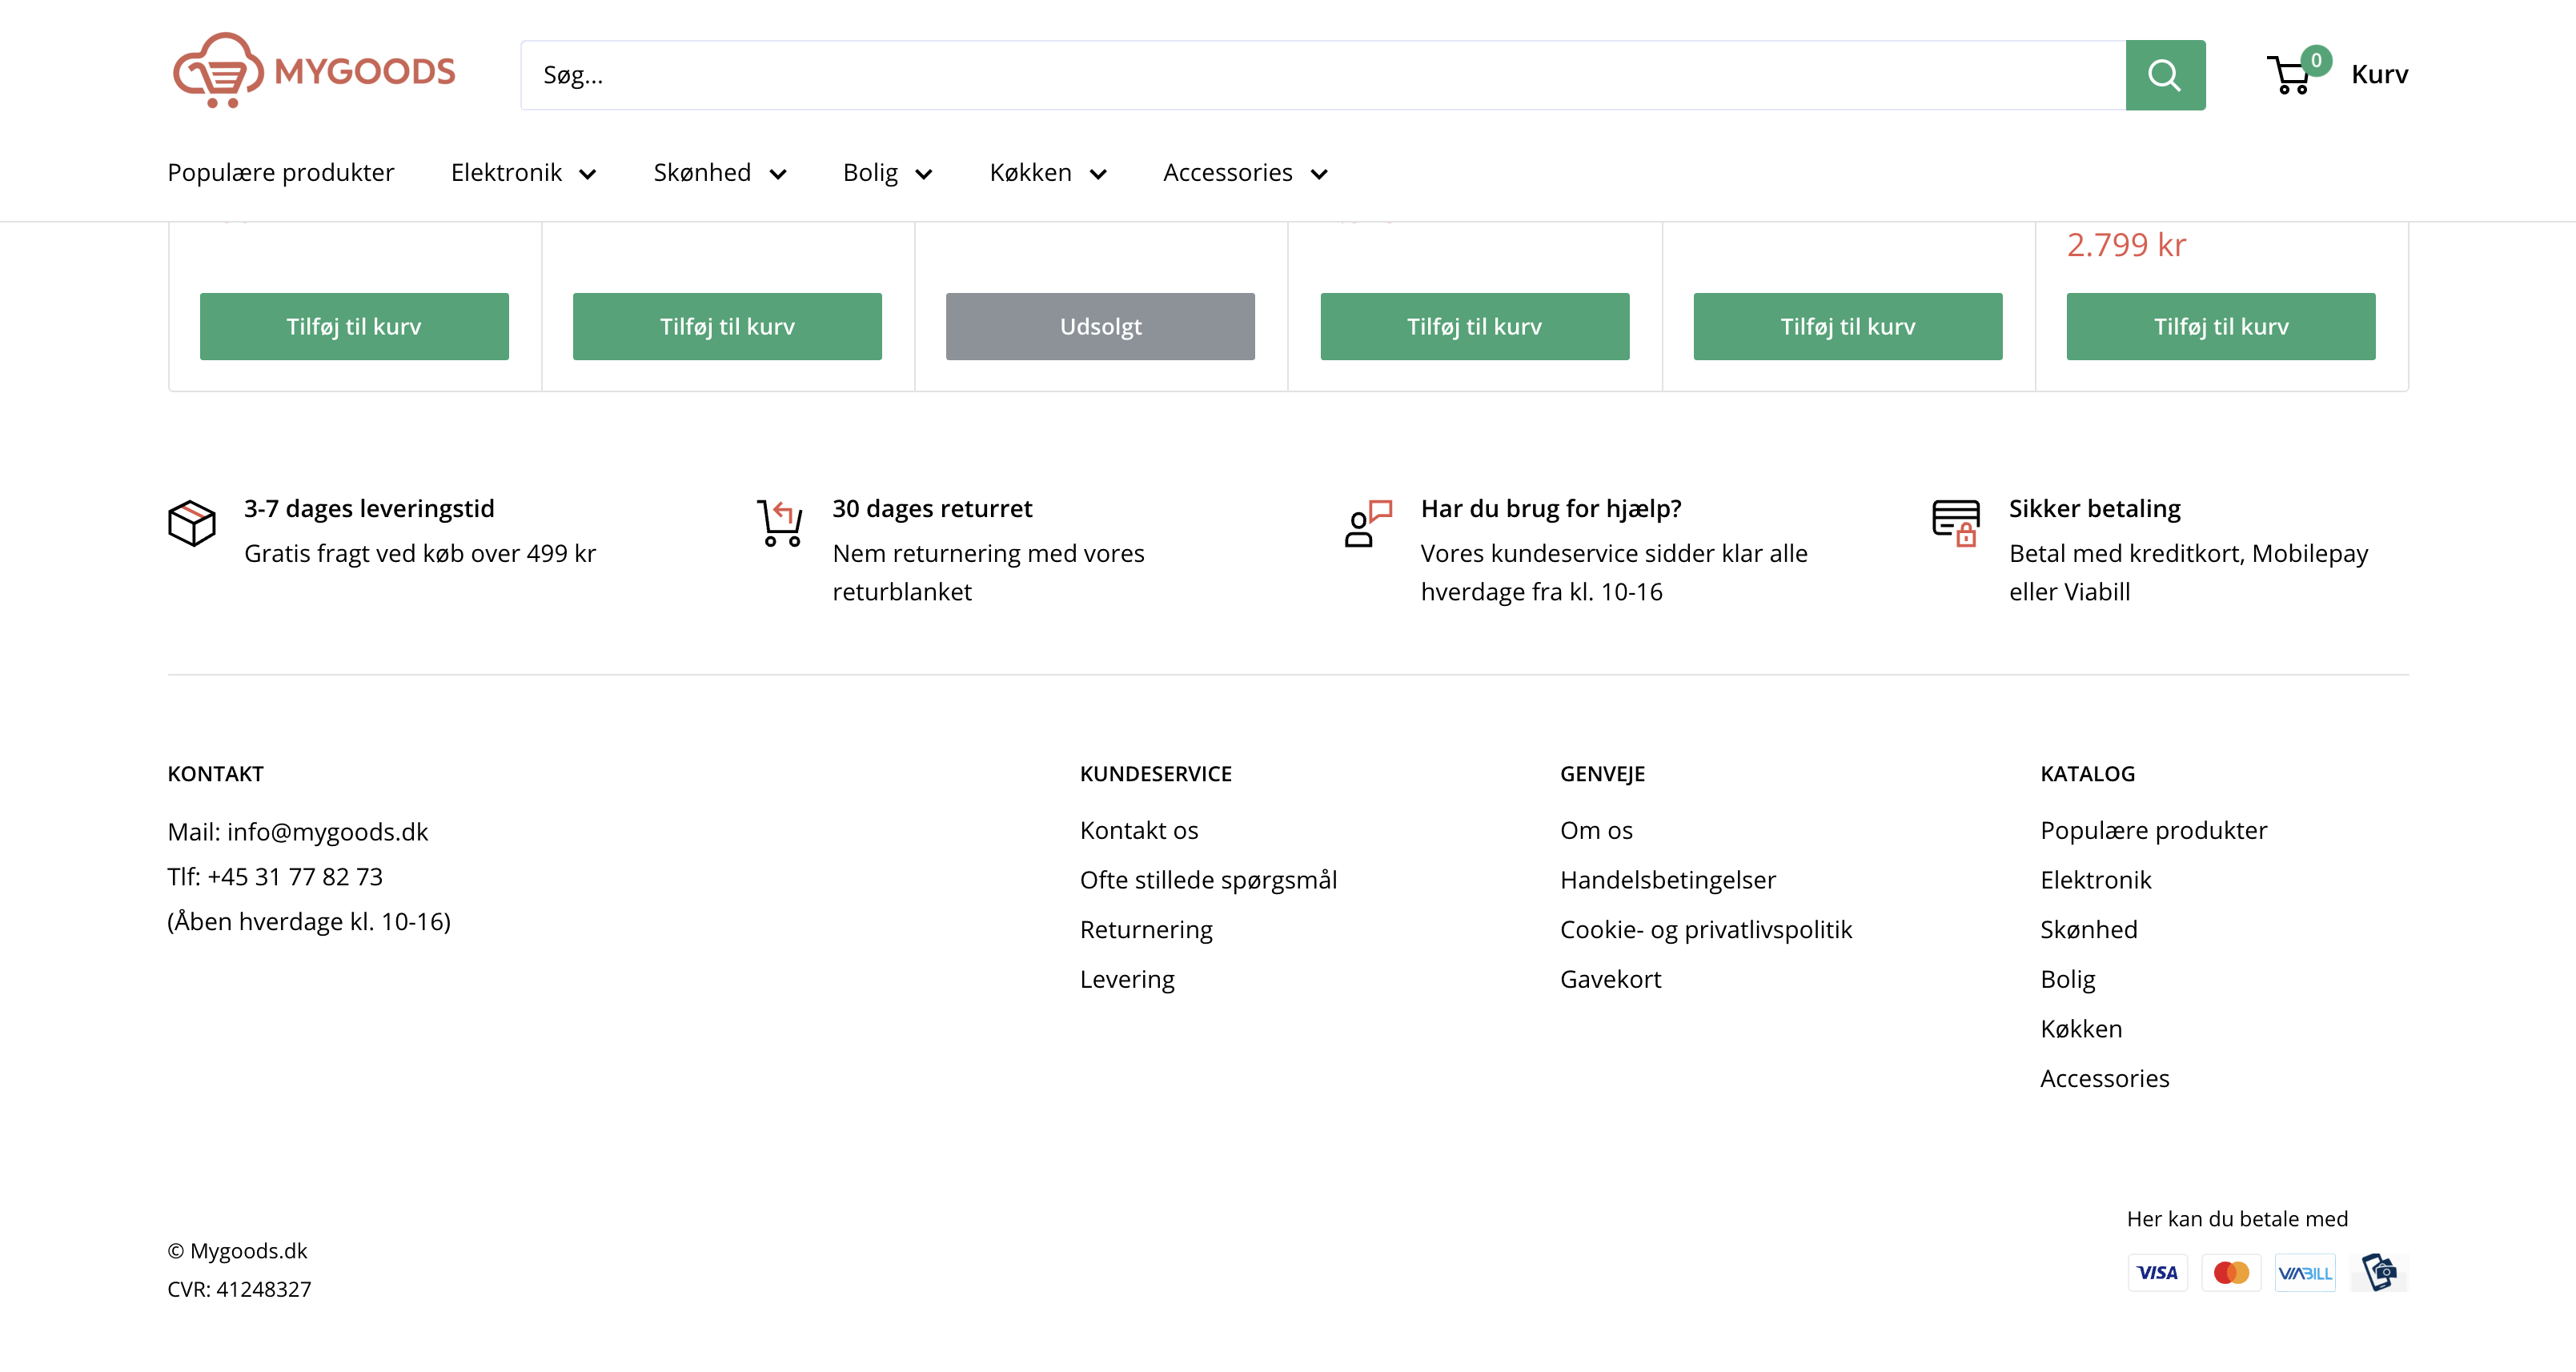The width and height of the screenshot is (2576, 1372).
Task: Click the Udsolgt sold-out button
Action: coord(1100,326)
